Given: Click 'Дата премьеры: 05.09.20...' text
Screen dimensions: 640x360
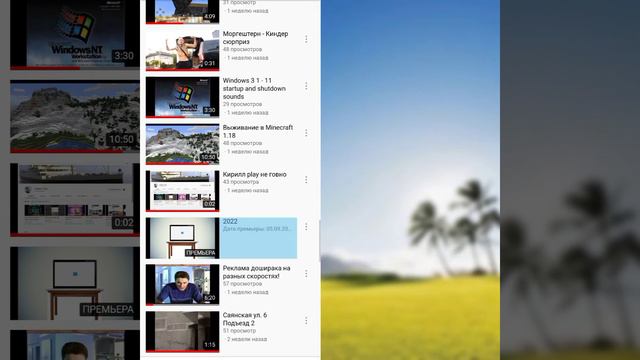Looking at the screenshot, I should click(257, 229).
